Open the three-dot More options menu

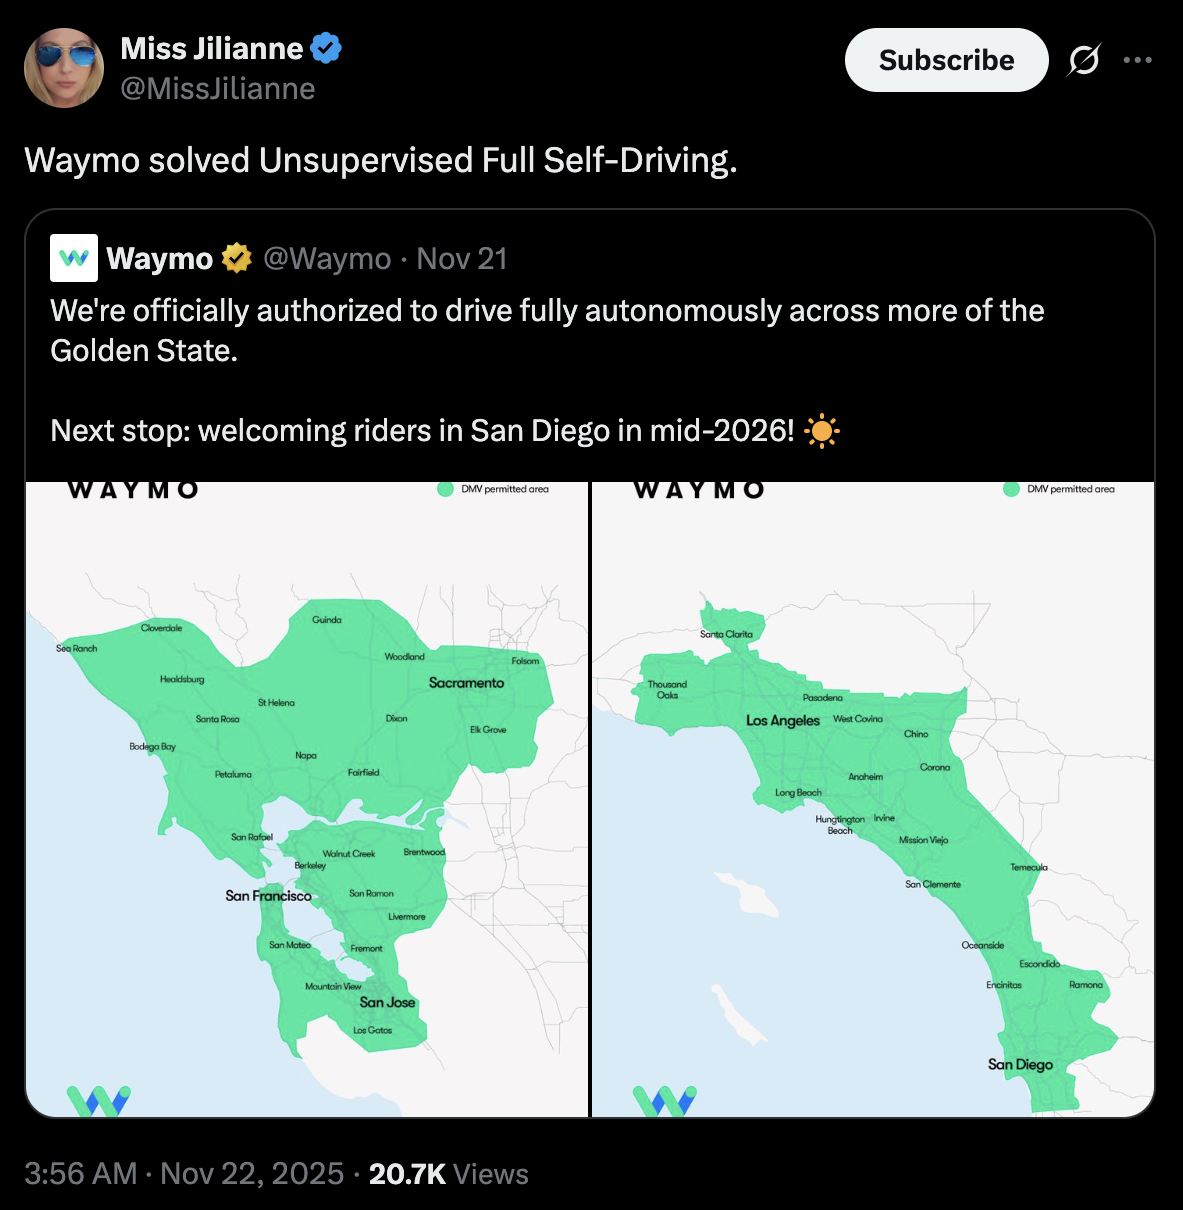pos(1137,60)
